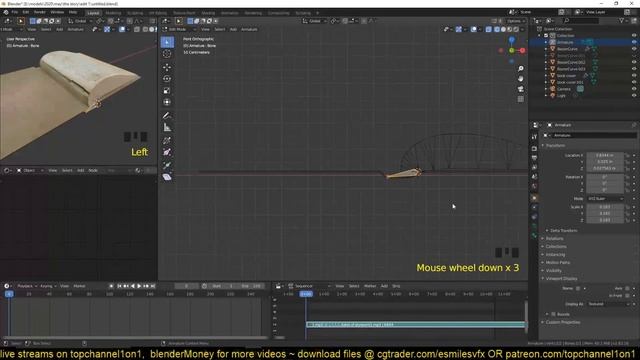640x360 pixels.
Task: Hide the Armature object in outliner
Action: point(634,42)
